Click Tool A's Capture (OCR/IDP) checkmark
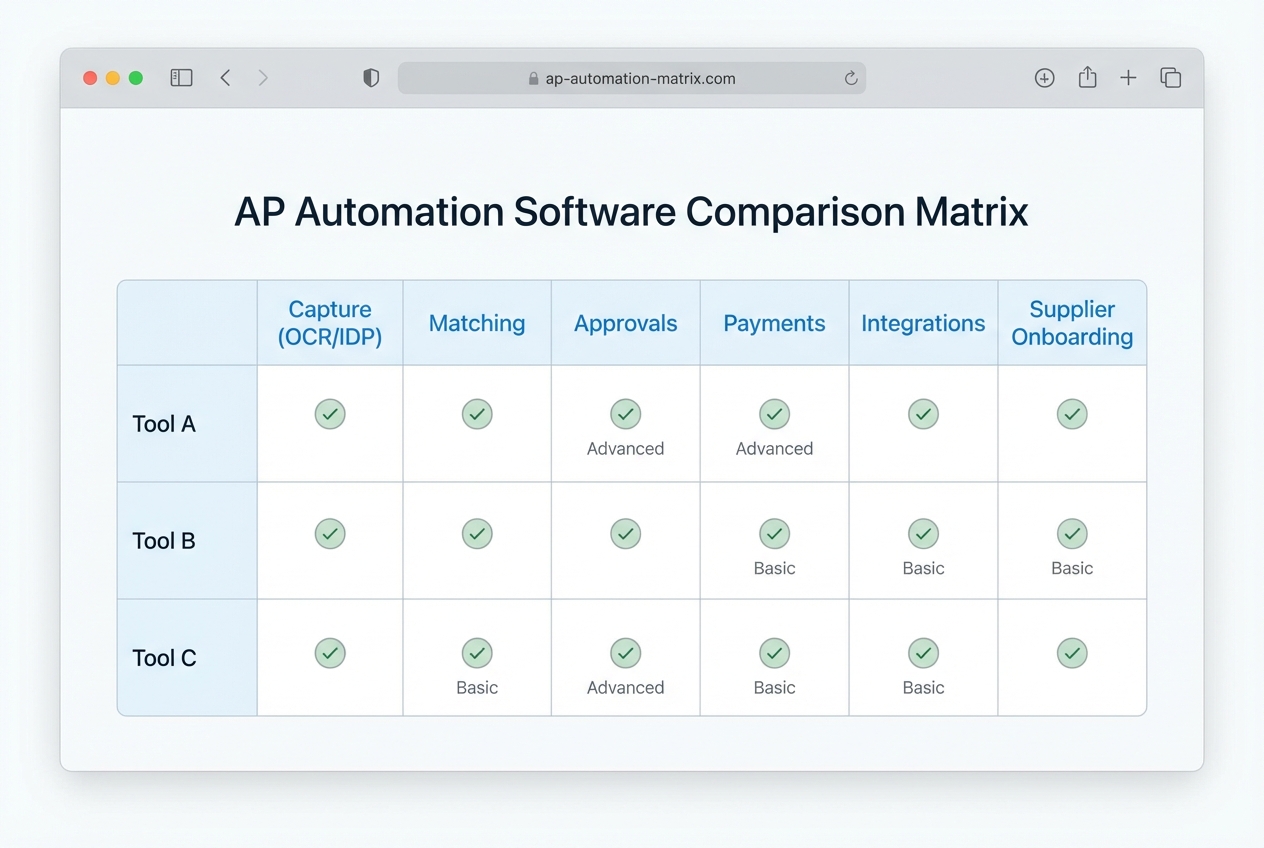The image size is (1264, 848). 330,414
